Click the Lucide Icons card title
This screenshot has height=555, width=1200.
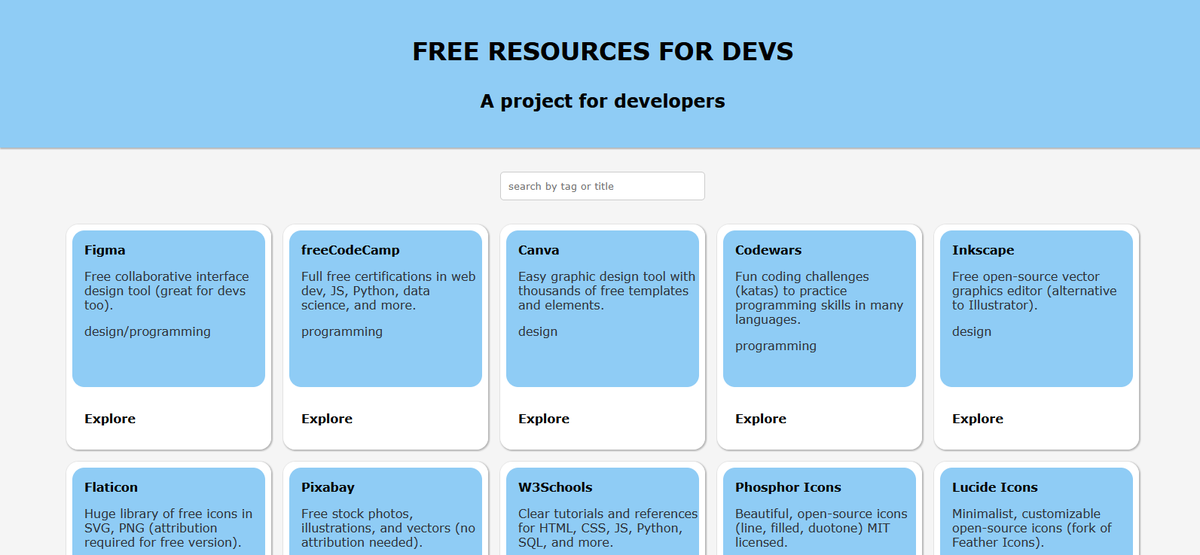(x=995, y=487)
